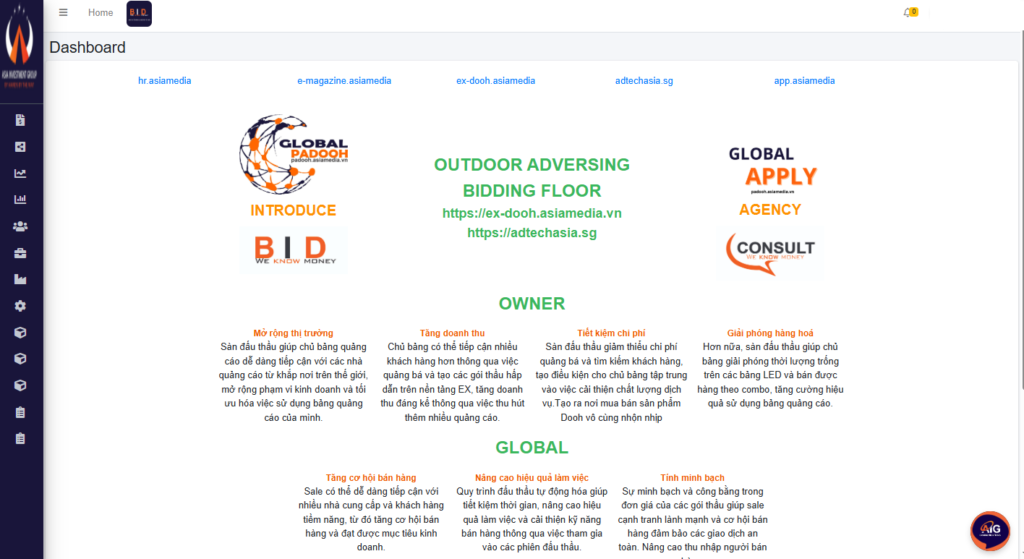
Task: Open the notification bell
Action: (x=908, y=13)
